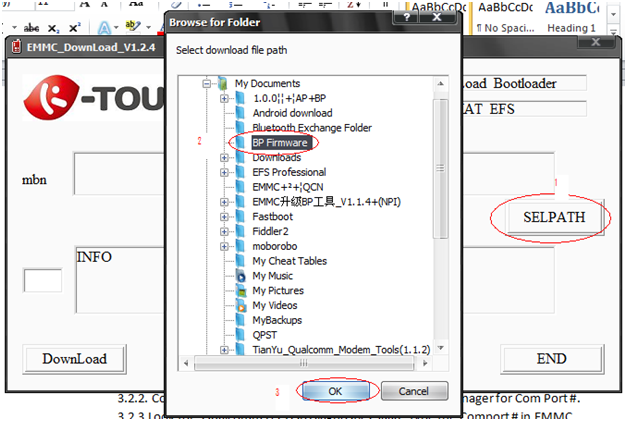Click the horizontal scroll-right arrow in folder tree
This screenshot has width=627, height=421.
click(425, 363)
